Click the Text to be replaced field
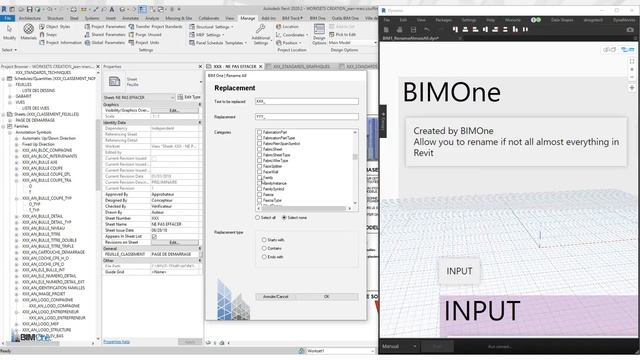 click(307, 102)
